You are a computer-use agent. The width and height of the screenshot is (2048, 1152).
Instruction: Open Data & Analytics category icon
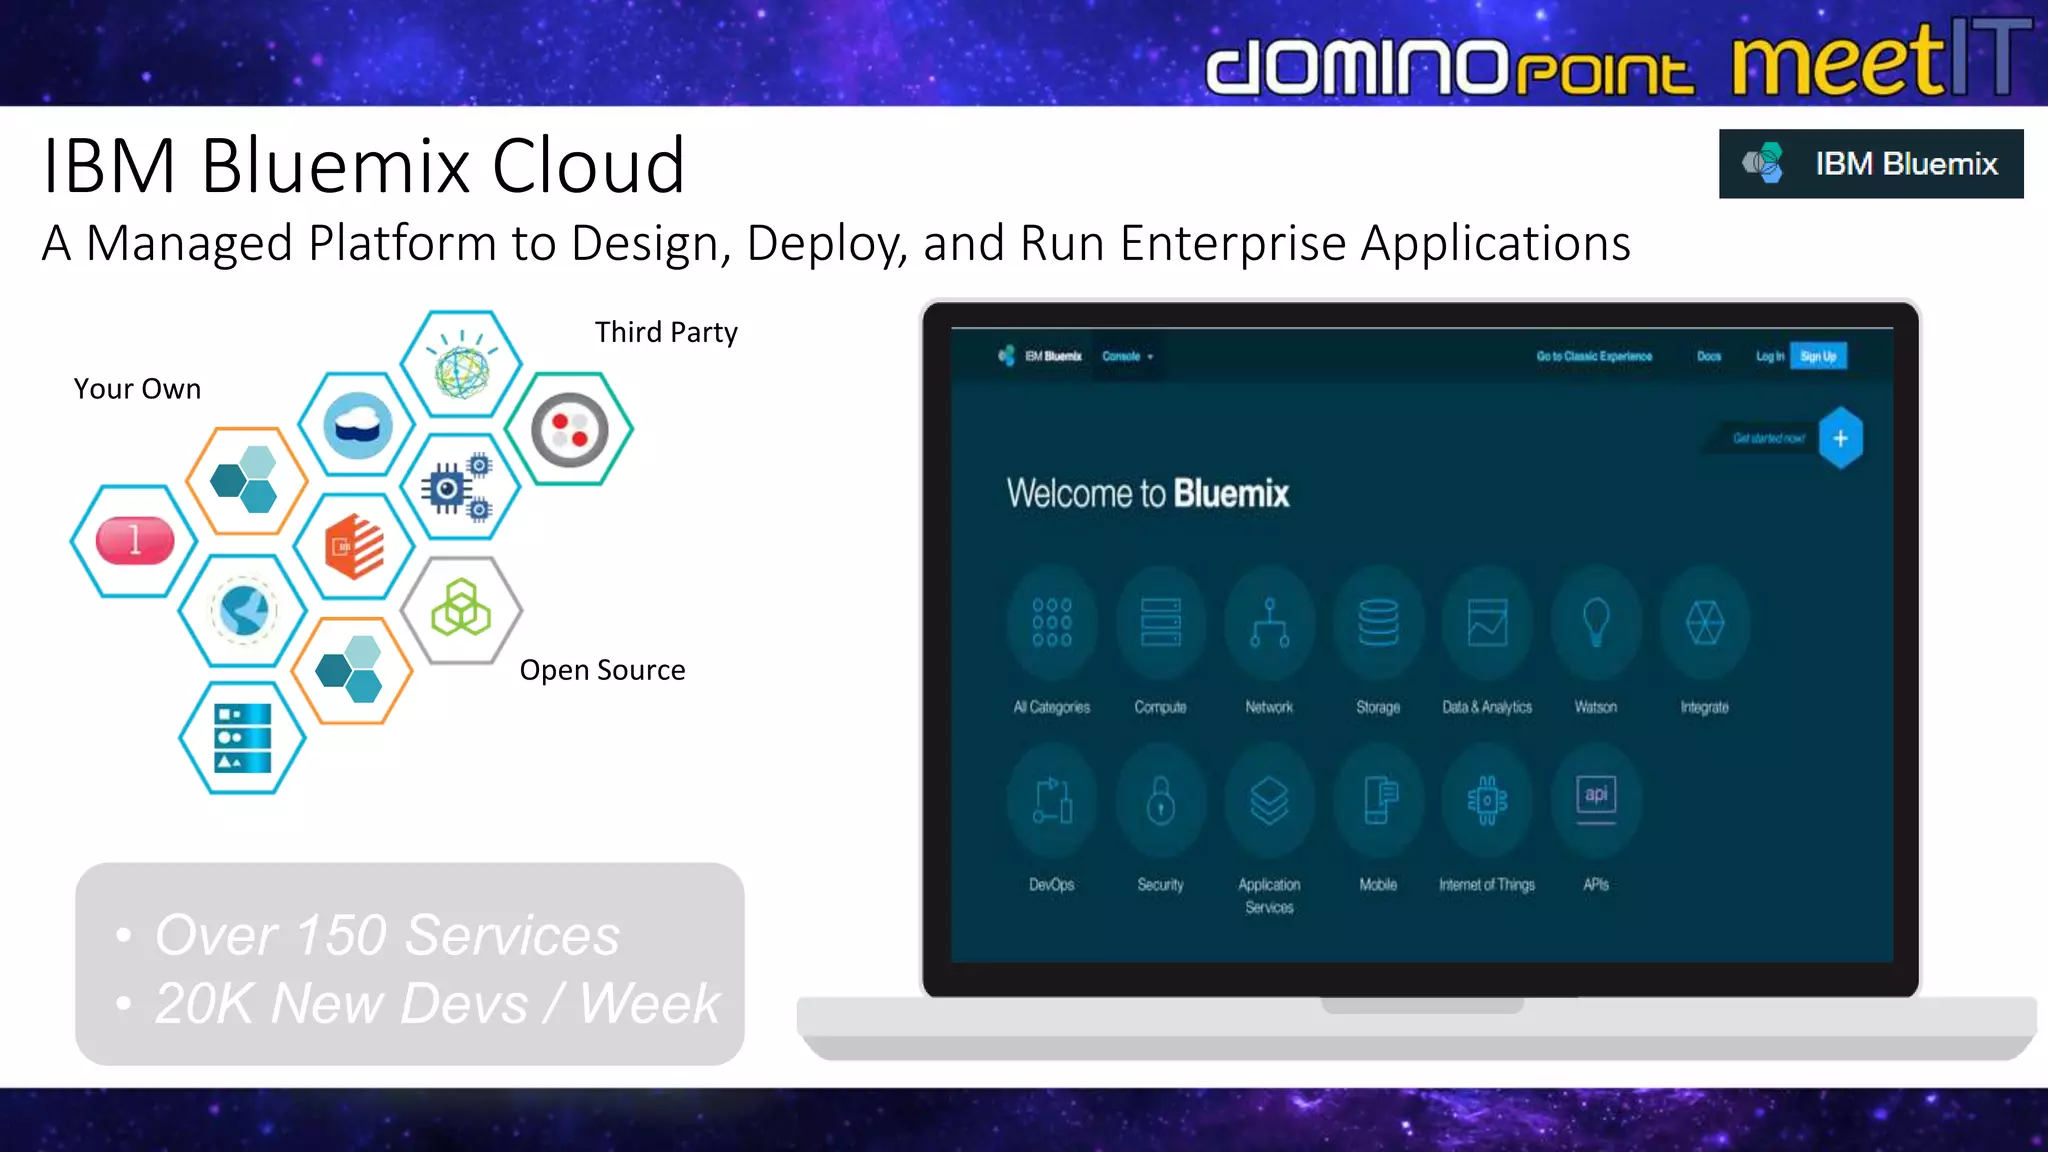pos(1487,623)
